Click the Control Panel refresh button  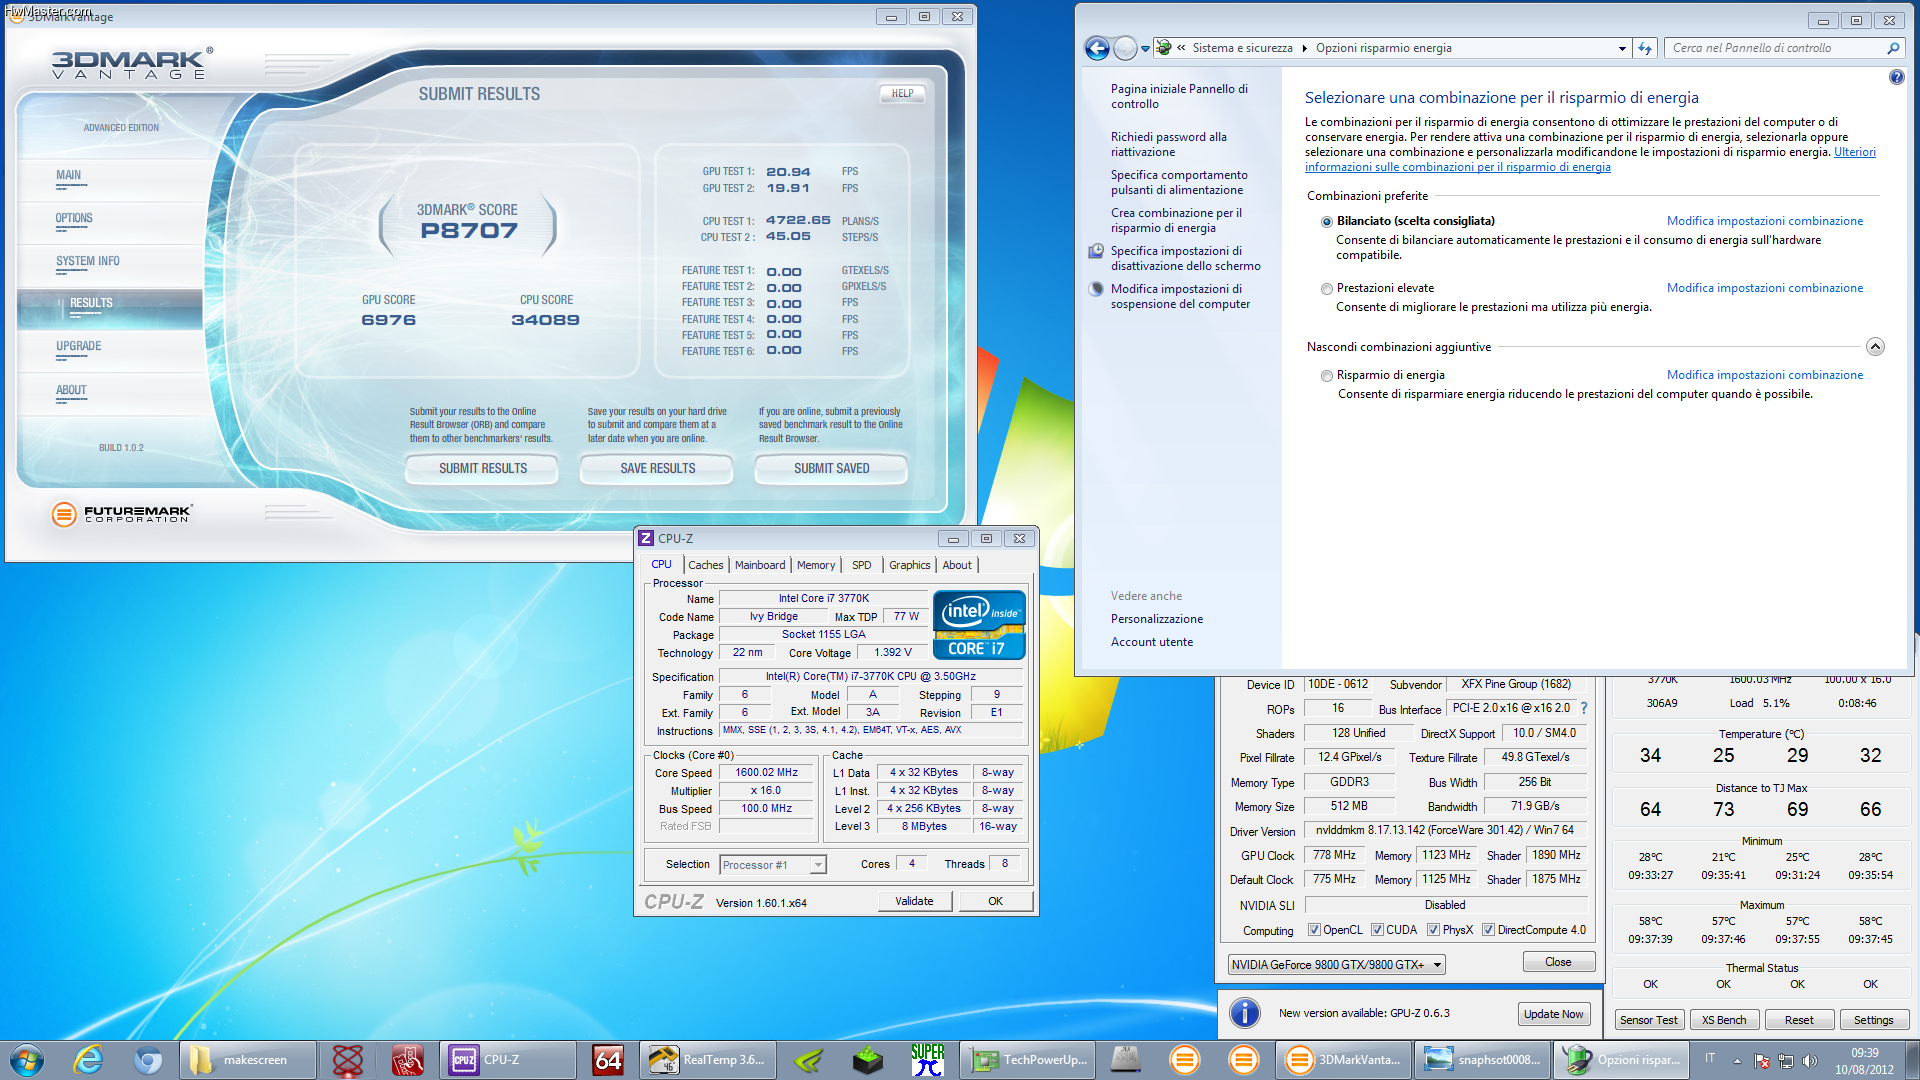point(1645,48)
